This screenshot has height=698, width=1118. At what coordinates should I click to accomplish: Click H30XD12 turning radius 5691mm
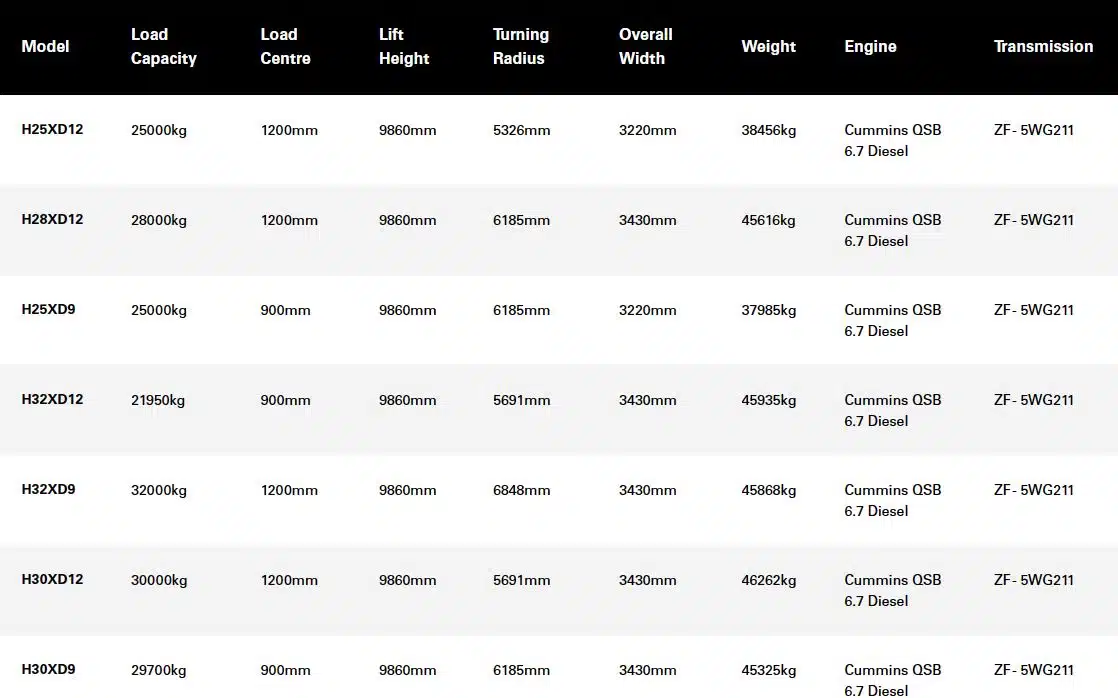click(521, 580)
